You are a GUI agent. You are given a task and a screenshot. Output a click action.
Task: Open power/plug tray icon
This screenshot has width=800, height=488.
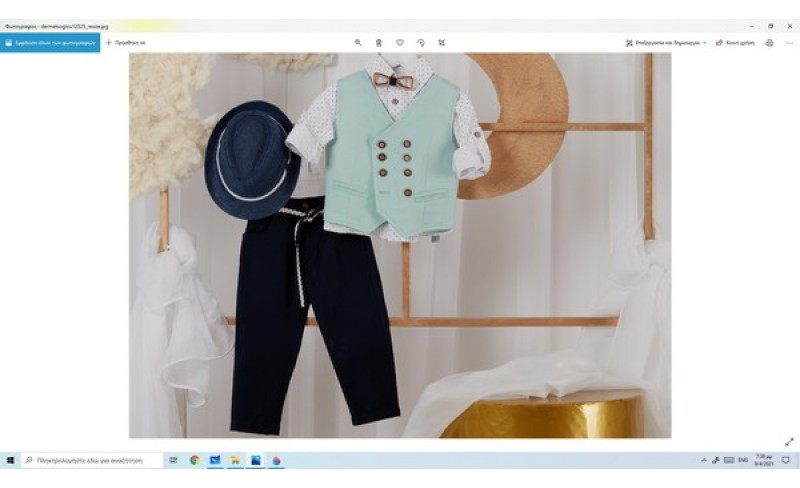click(x=716, y=460)
